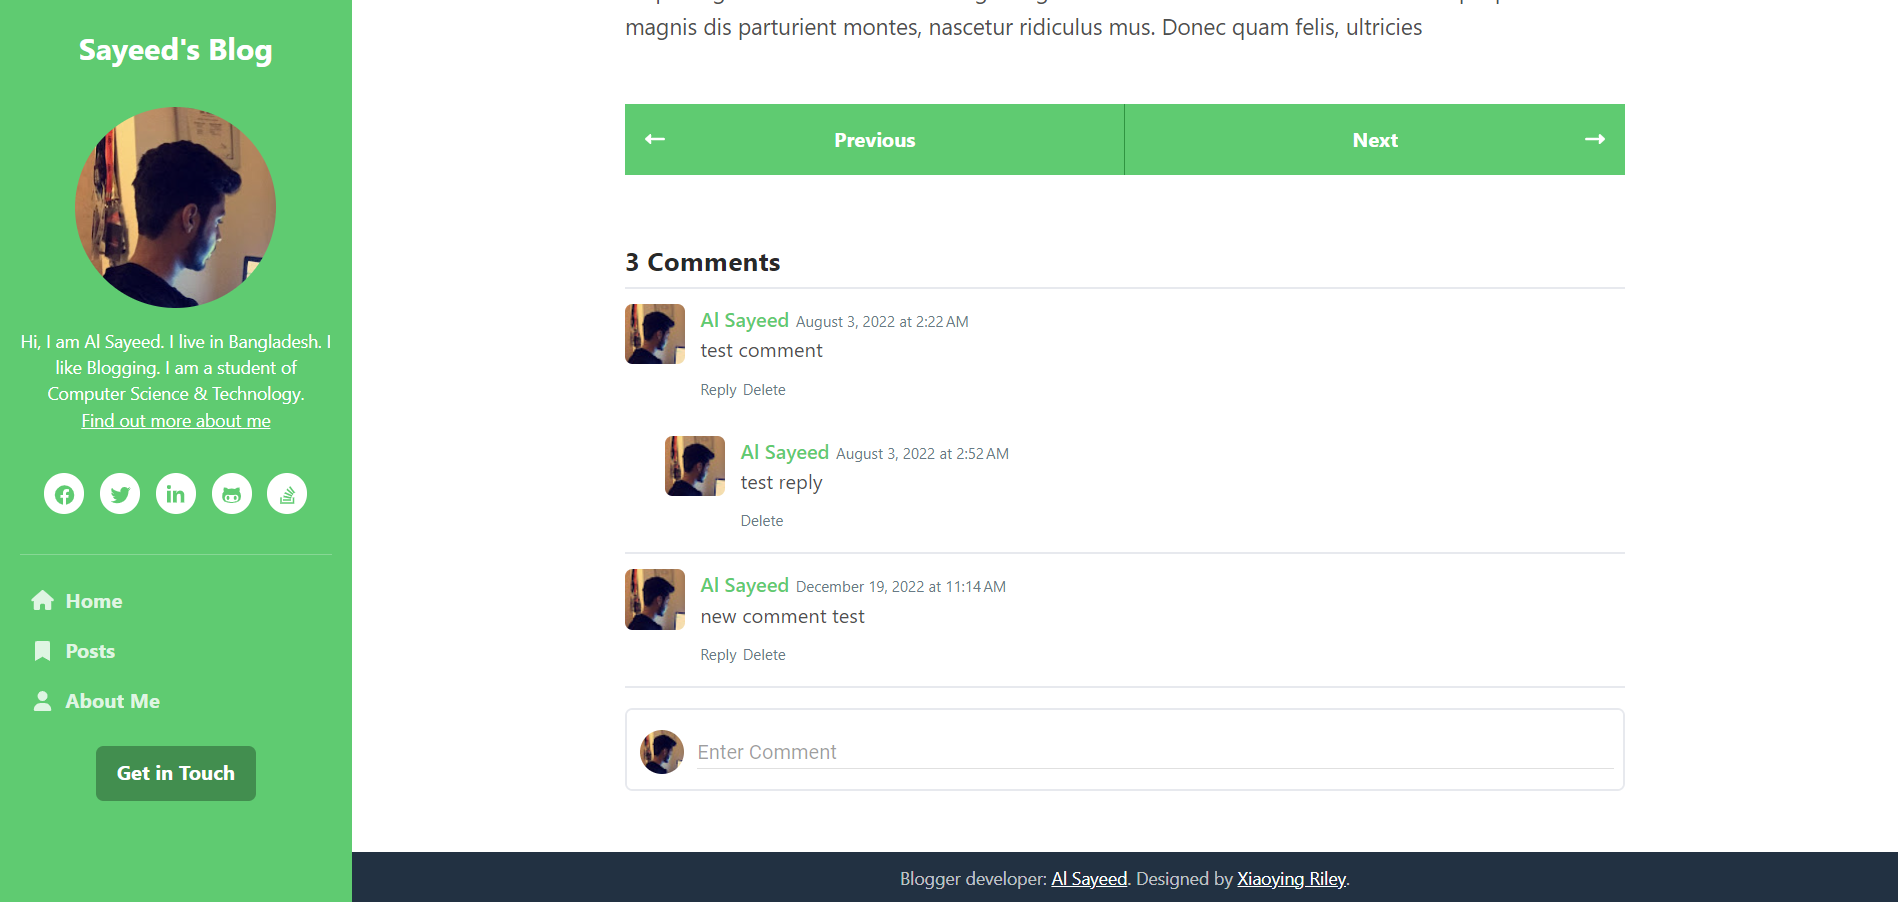Delete the 'new comment test' comment
1898x902 pixels.
pos(764,655)
